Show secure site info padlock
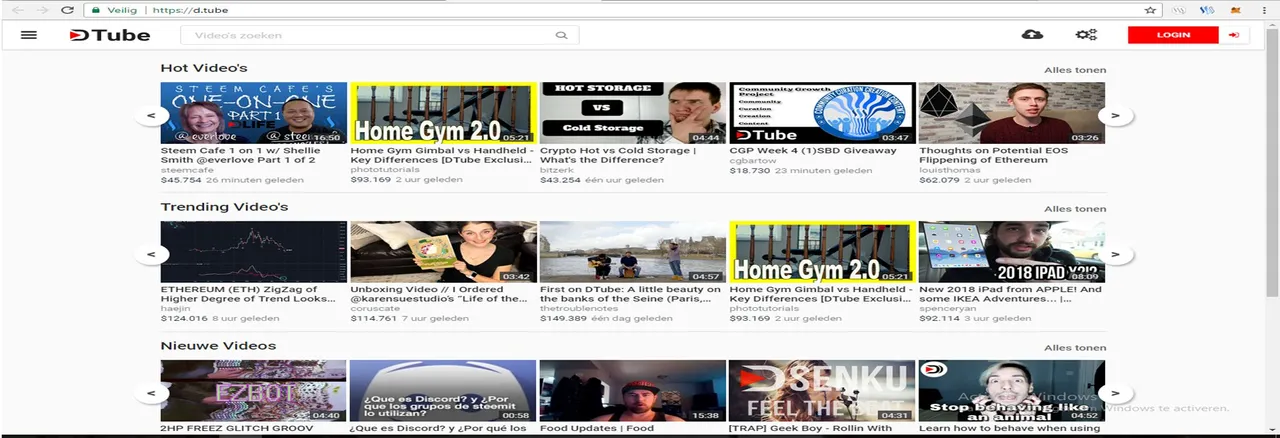1280x438 pixels. coord(95,10)
